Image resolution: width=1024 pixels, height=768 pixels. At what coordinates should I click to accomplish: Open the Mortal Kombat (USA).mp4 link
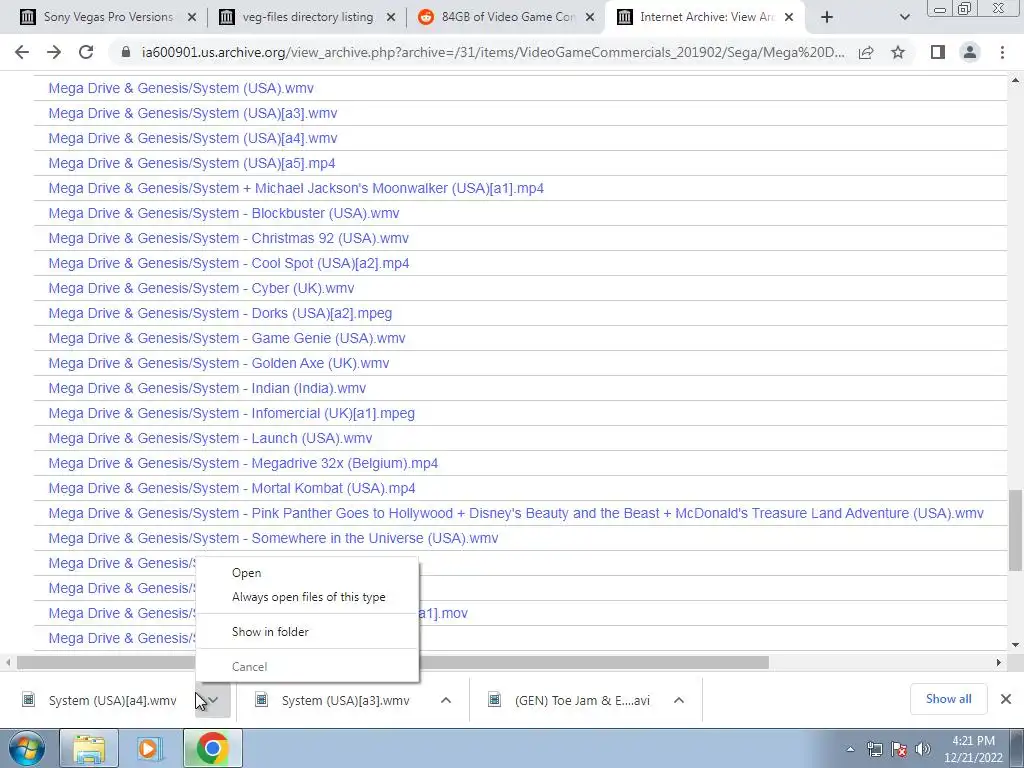click(x=232, y=488)
